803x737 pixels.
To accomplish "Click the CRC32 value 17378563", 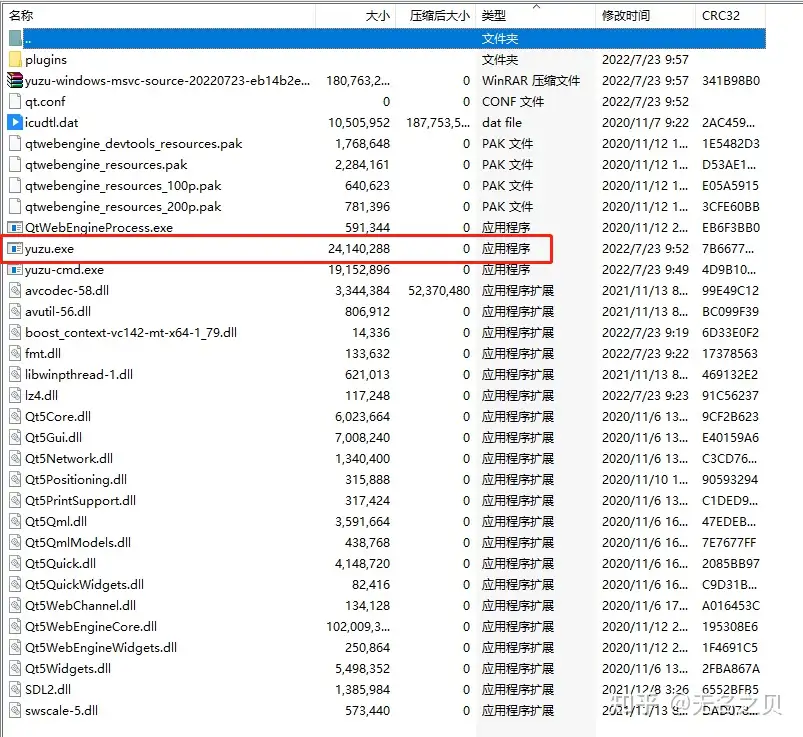I will click(x=730, y=354).
